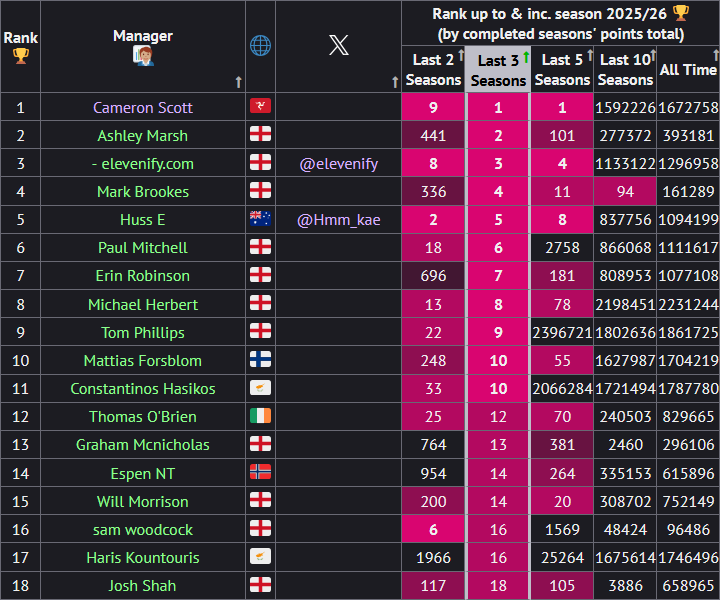Click Michael Herbert's Last 5 Seasons value 78

(x=562, y=305)
